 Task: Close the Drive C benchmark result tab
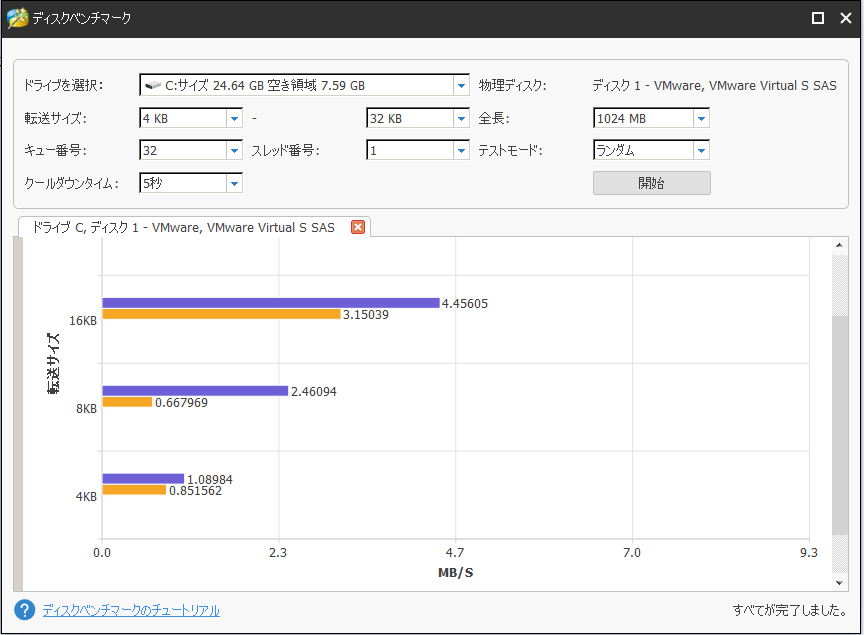click(358, 227)
